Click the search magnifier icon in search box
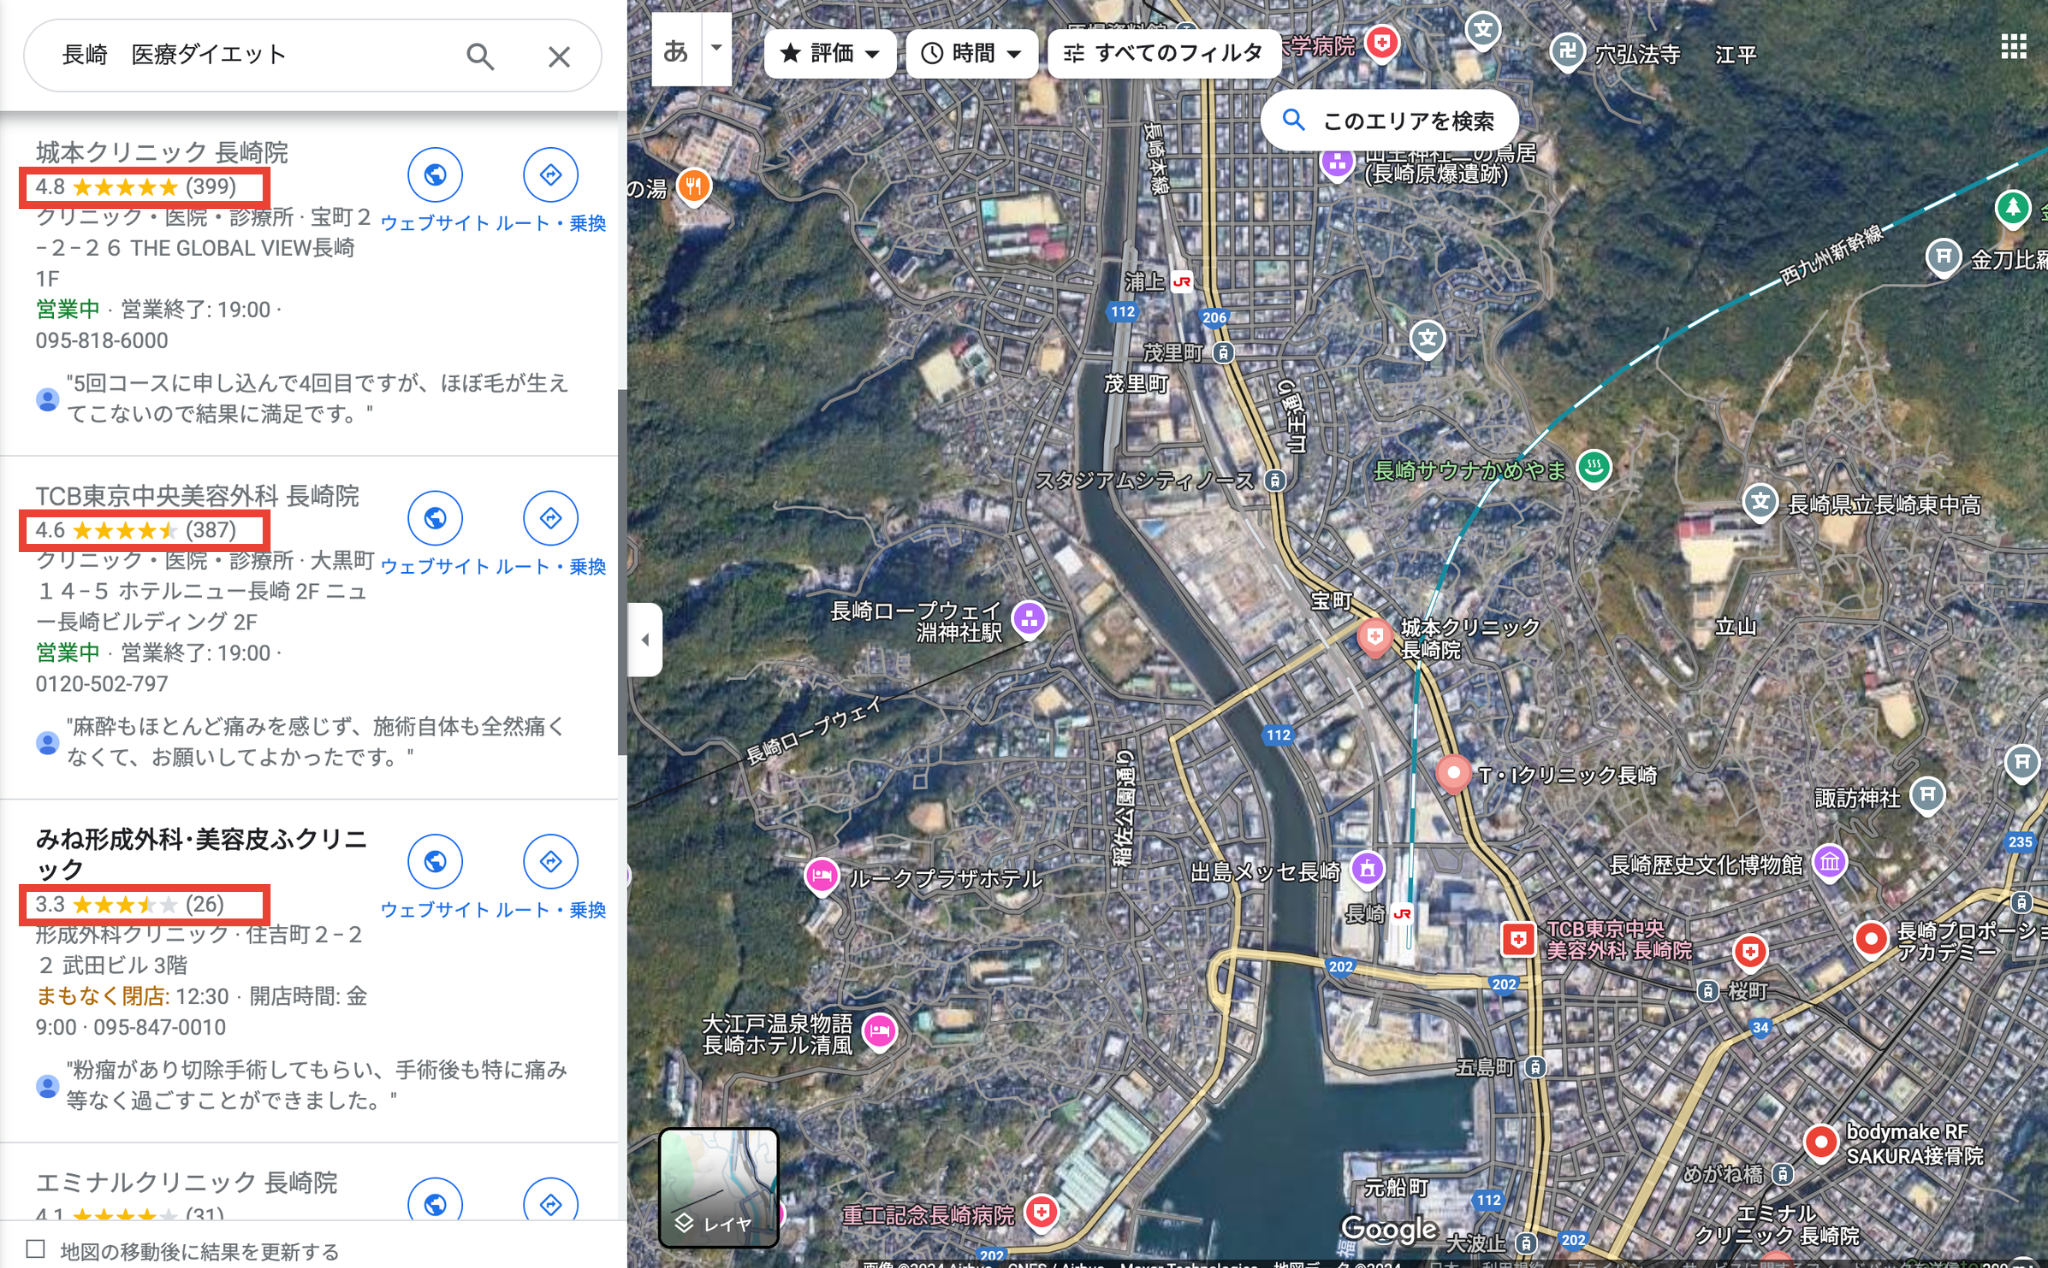The height and width of the screenshot is (1268, 2048). [x=480, y=56]
